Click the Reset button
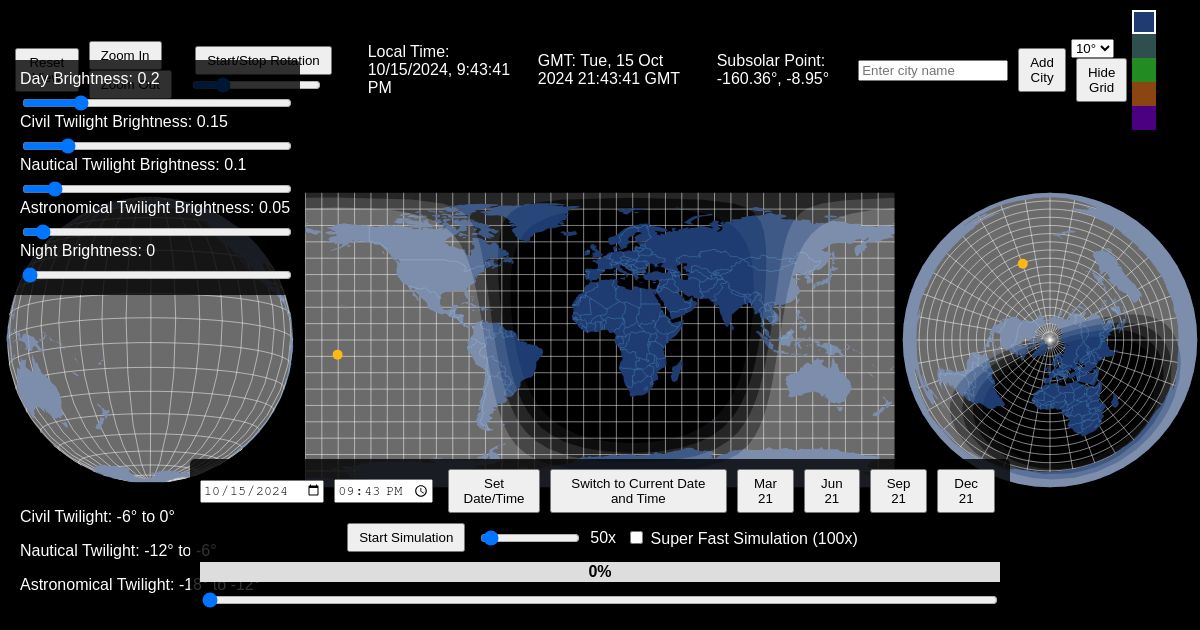This screenshot has width=1200, height=630. pyautogui.click(x=47, y=62)
